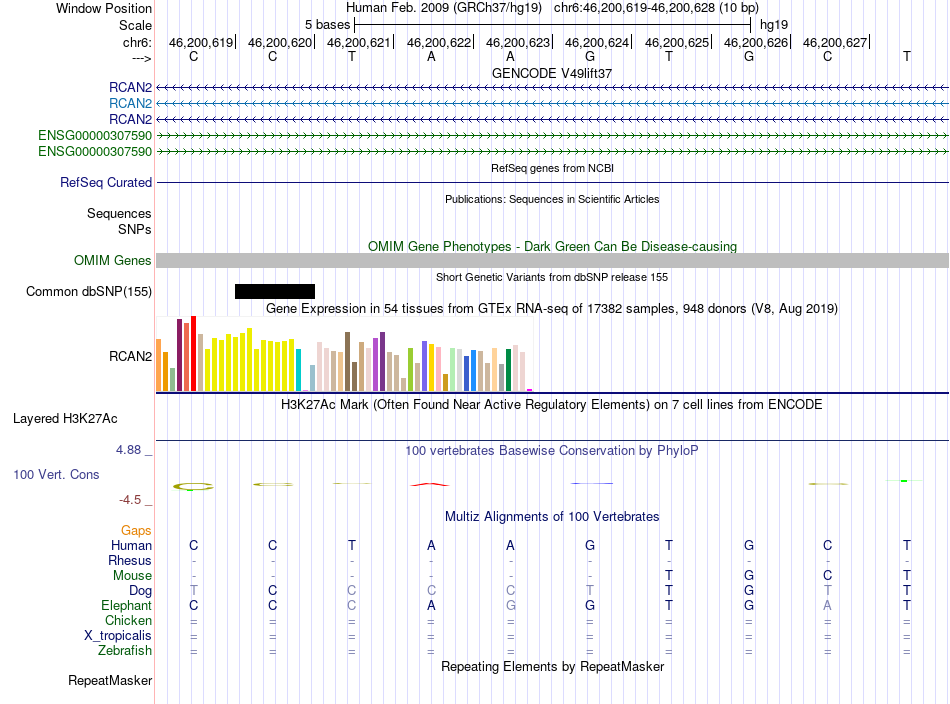Image resolution: width=950 pixels, height=704 pixels.
Task: Select the Mouse species label
Action: click(x=132, y=576)
